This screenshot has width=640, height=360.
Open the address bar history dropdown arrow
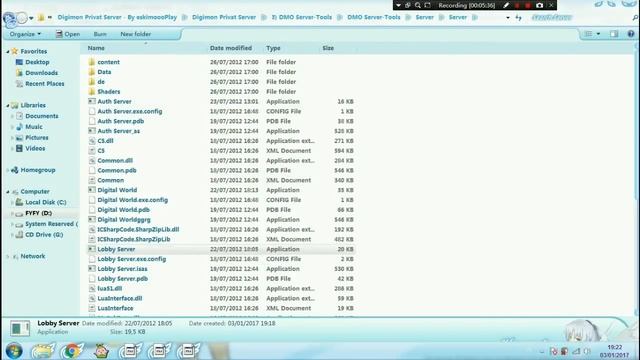pos(508,18)
